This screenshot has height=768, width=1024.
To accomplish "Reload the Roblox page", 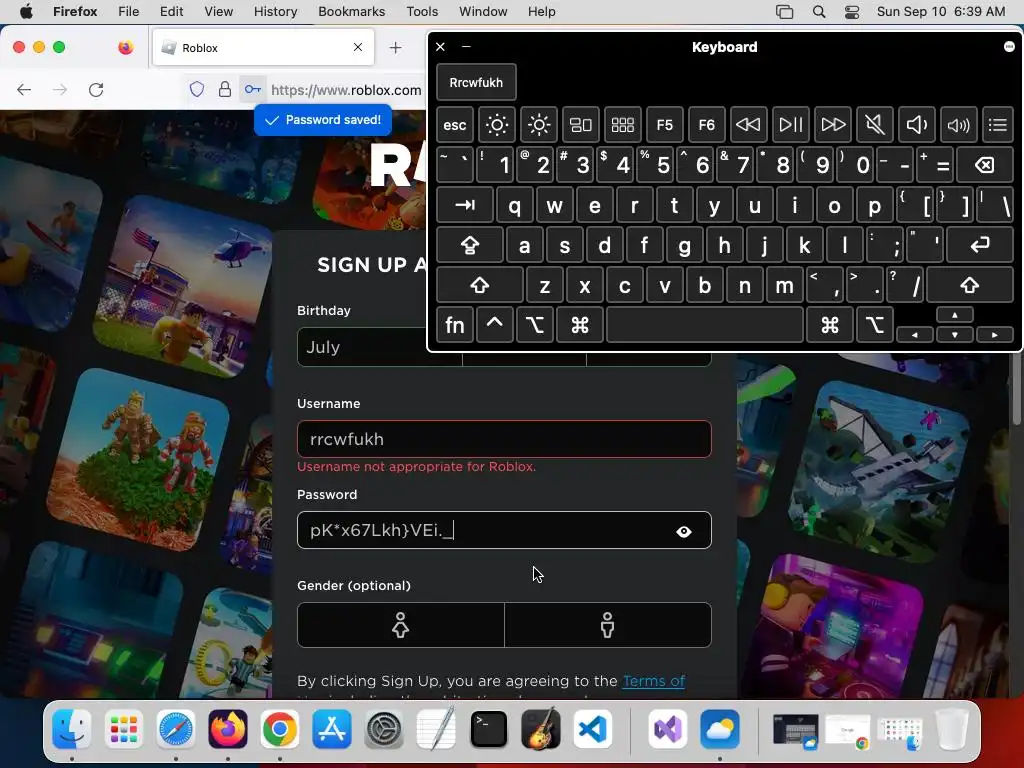I will tap(96, 89).
